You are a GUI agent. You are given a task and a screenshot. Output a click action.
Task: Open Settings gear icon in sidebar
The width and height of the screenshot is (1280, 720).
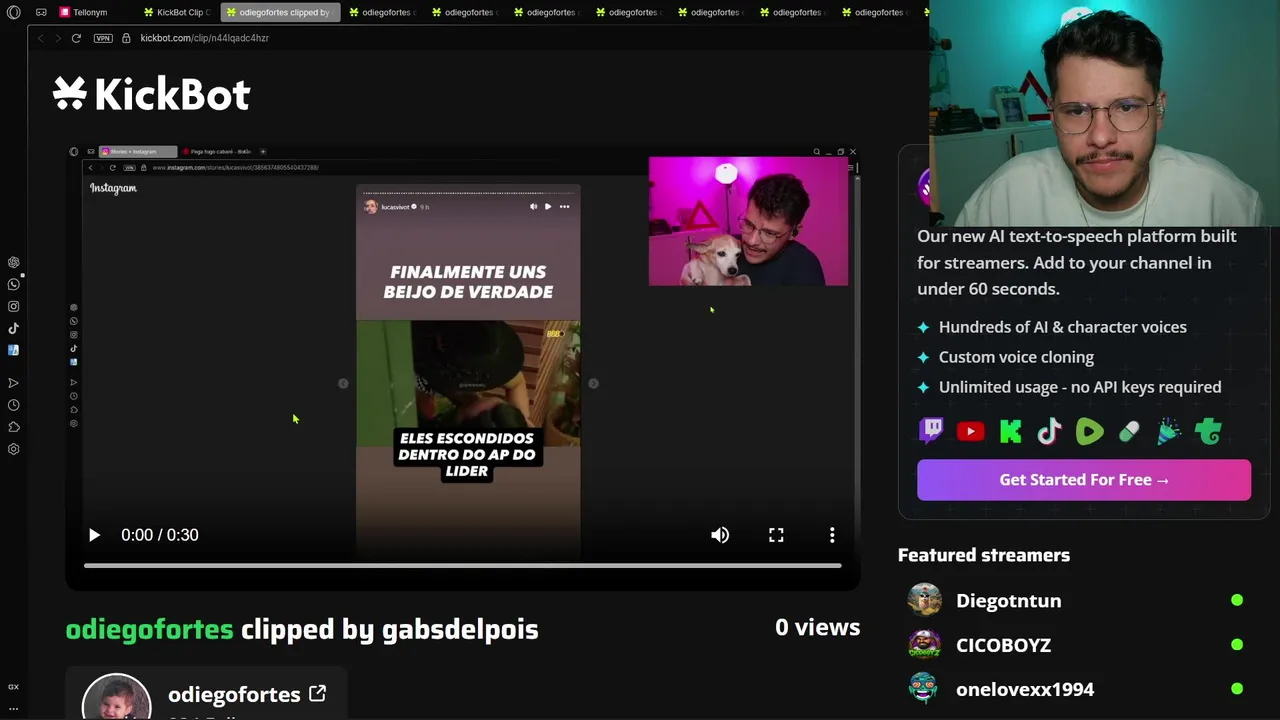click(13, 449)
